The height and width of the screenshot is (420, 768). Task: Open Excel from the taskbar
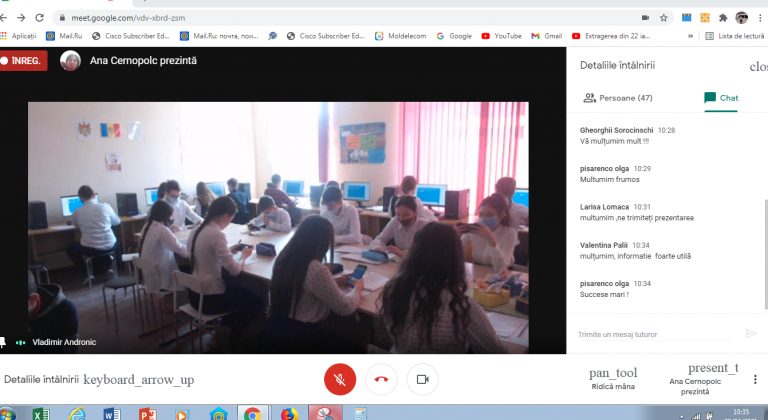[42, 413]
